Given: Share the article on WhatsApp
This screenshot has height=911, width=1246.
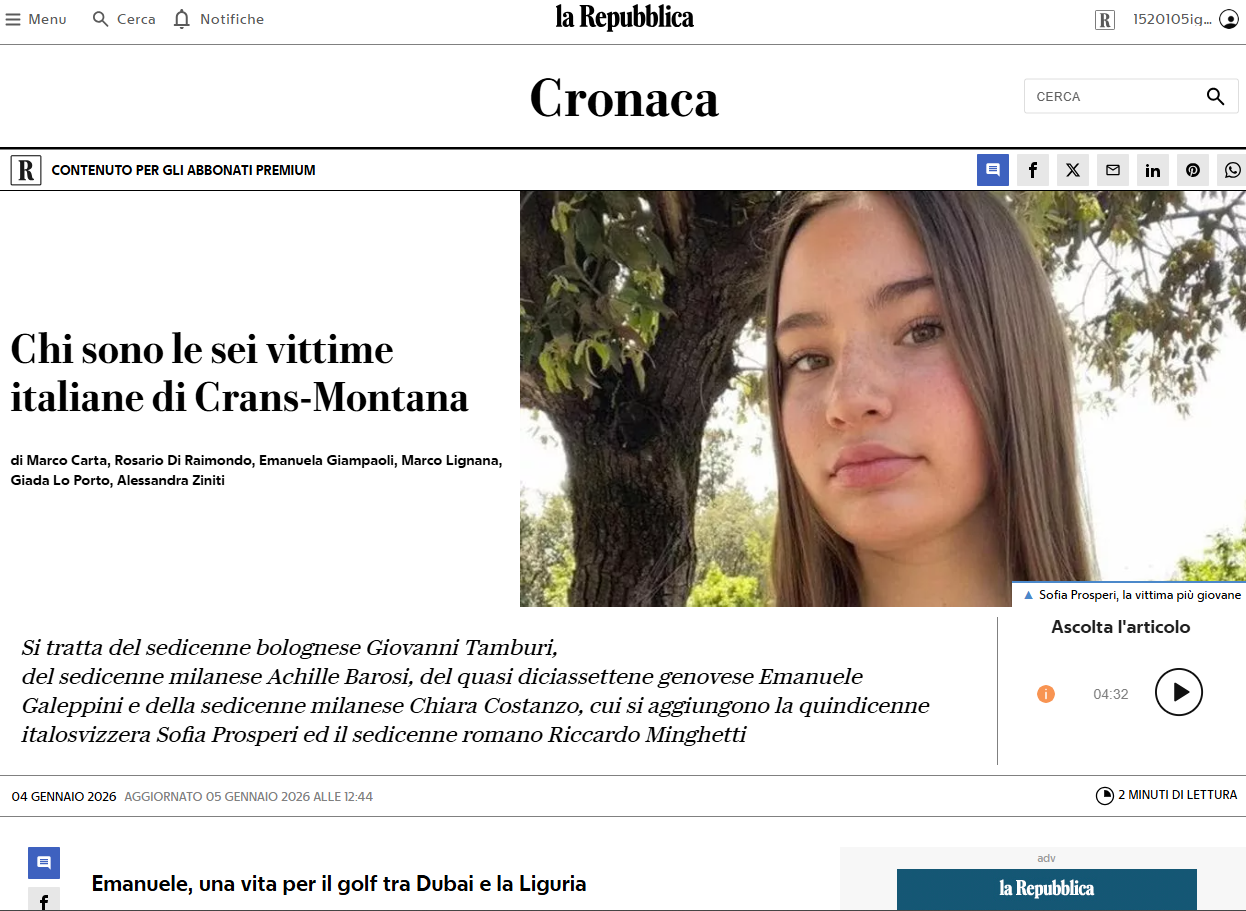Looking at the screenshot, I should pyautogui.click(x=1232, y=170).
